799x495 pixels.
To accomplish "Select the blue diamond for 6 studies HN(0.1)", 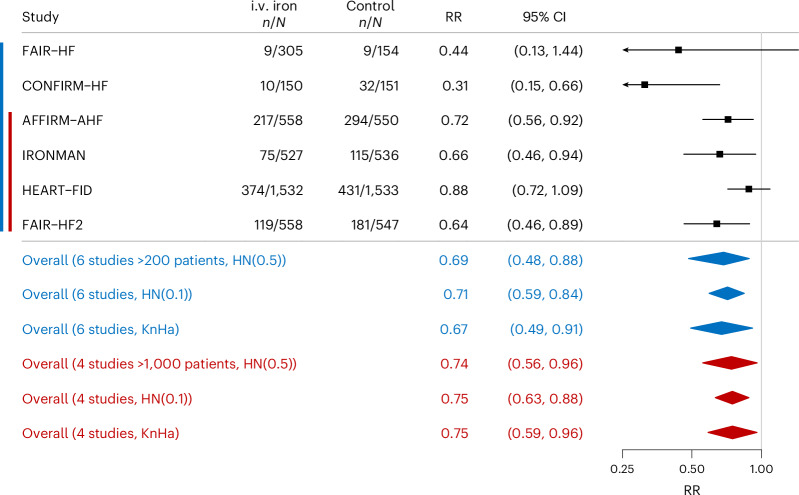I will tap(726, 294).
